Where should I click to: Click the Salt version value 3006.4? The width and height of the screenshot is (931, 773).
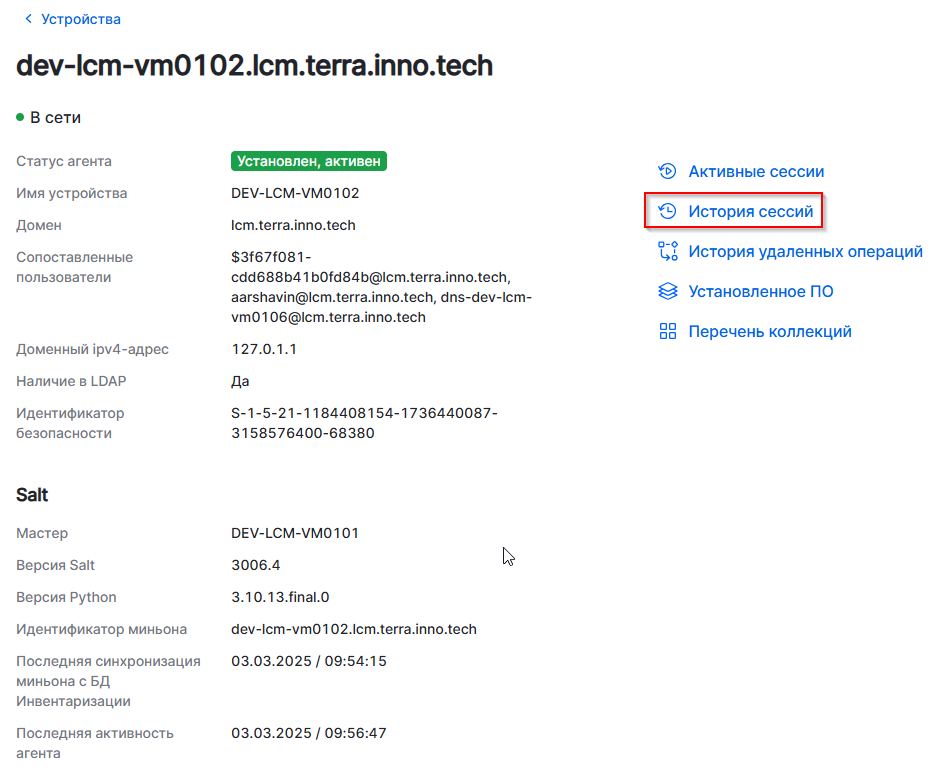point(257,565)
